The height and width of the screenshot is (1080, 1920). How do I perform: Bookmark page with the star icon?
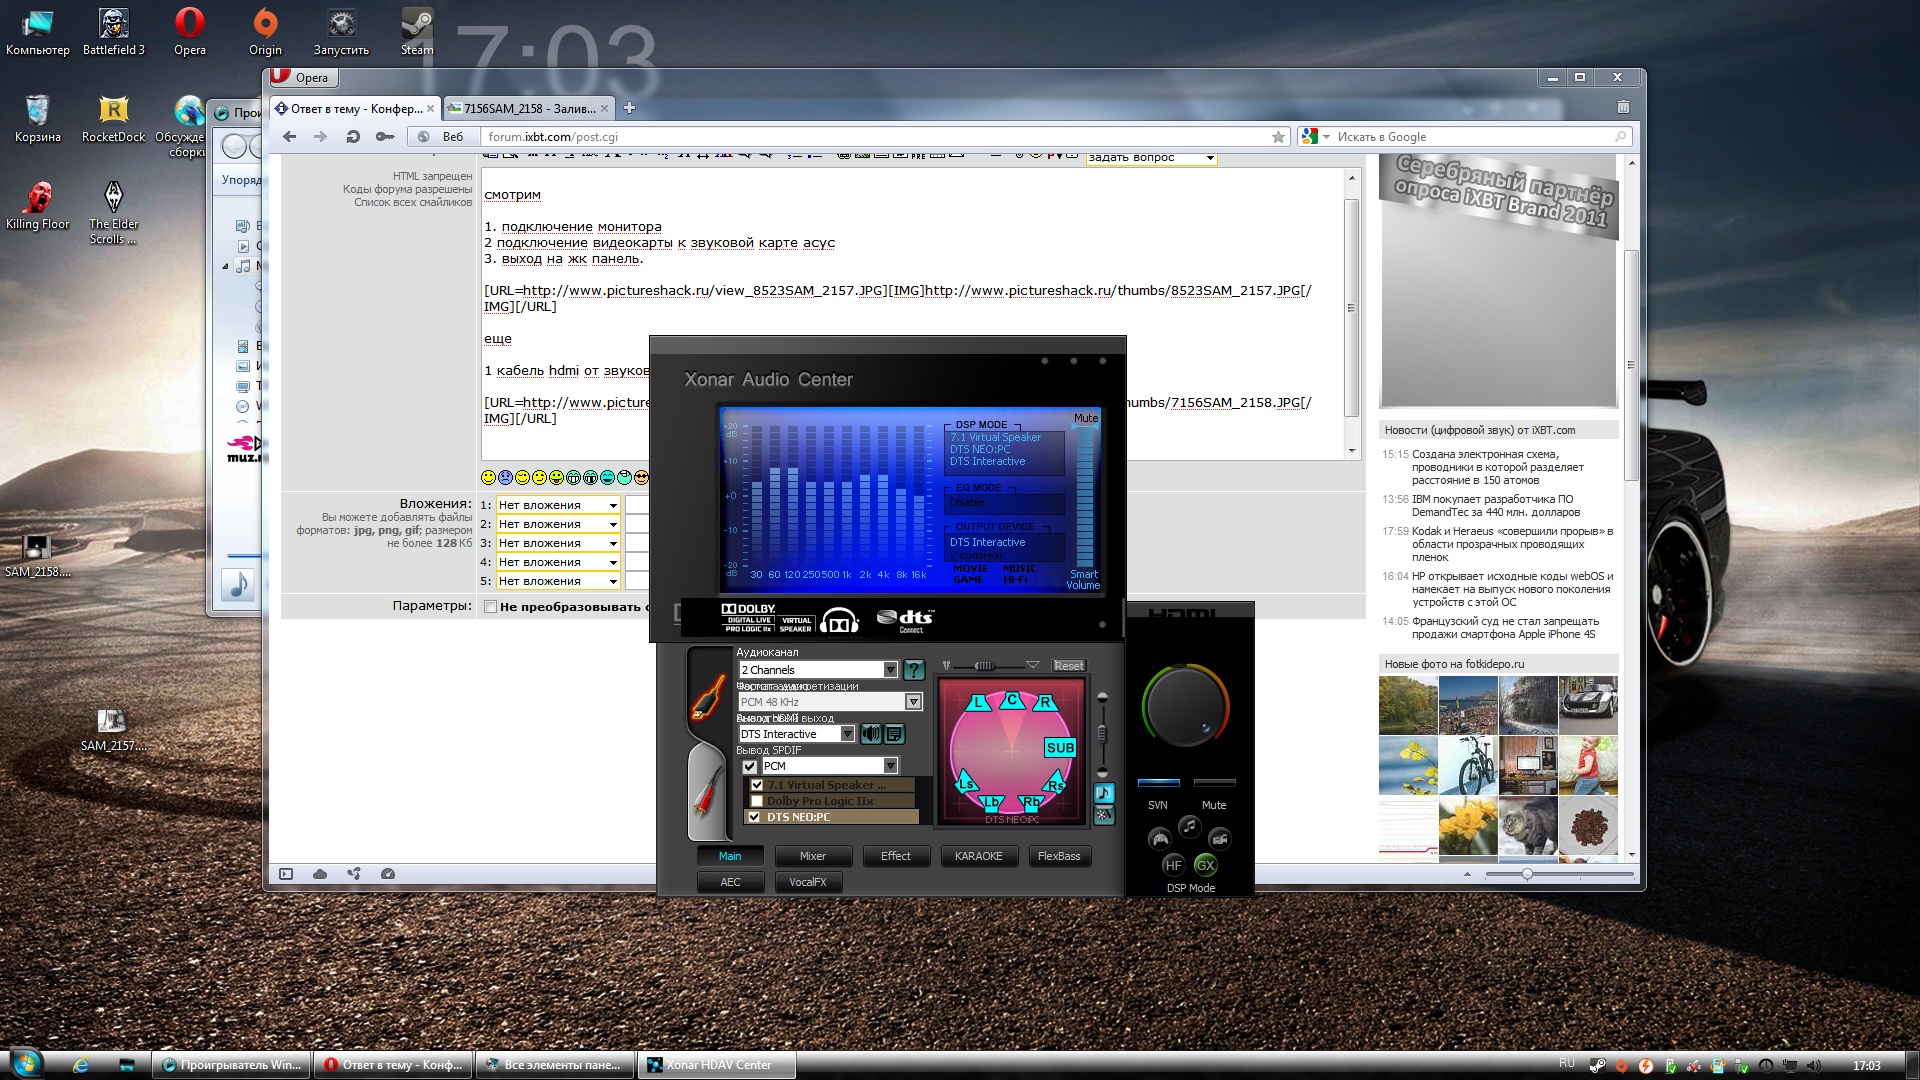point(1278,137)
